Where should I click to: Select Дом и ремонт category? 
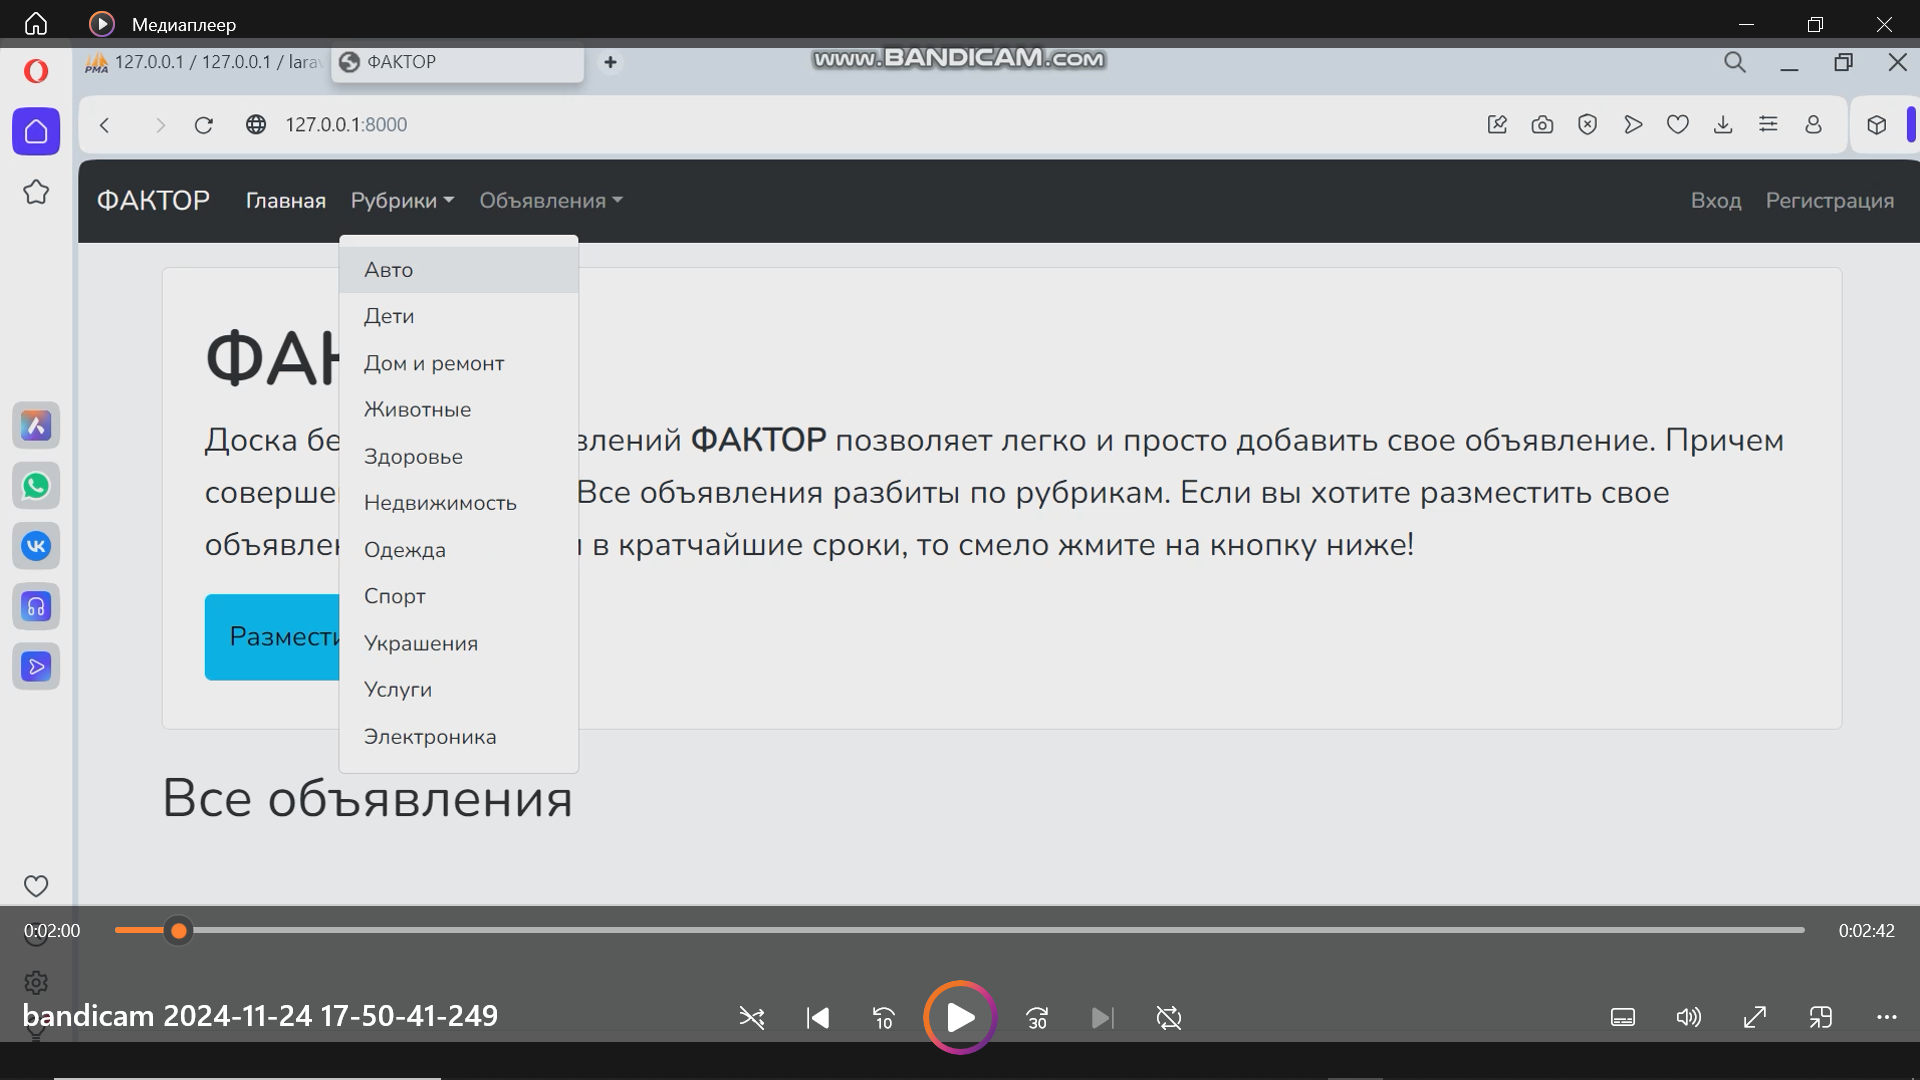[459, 363]
